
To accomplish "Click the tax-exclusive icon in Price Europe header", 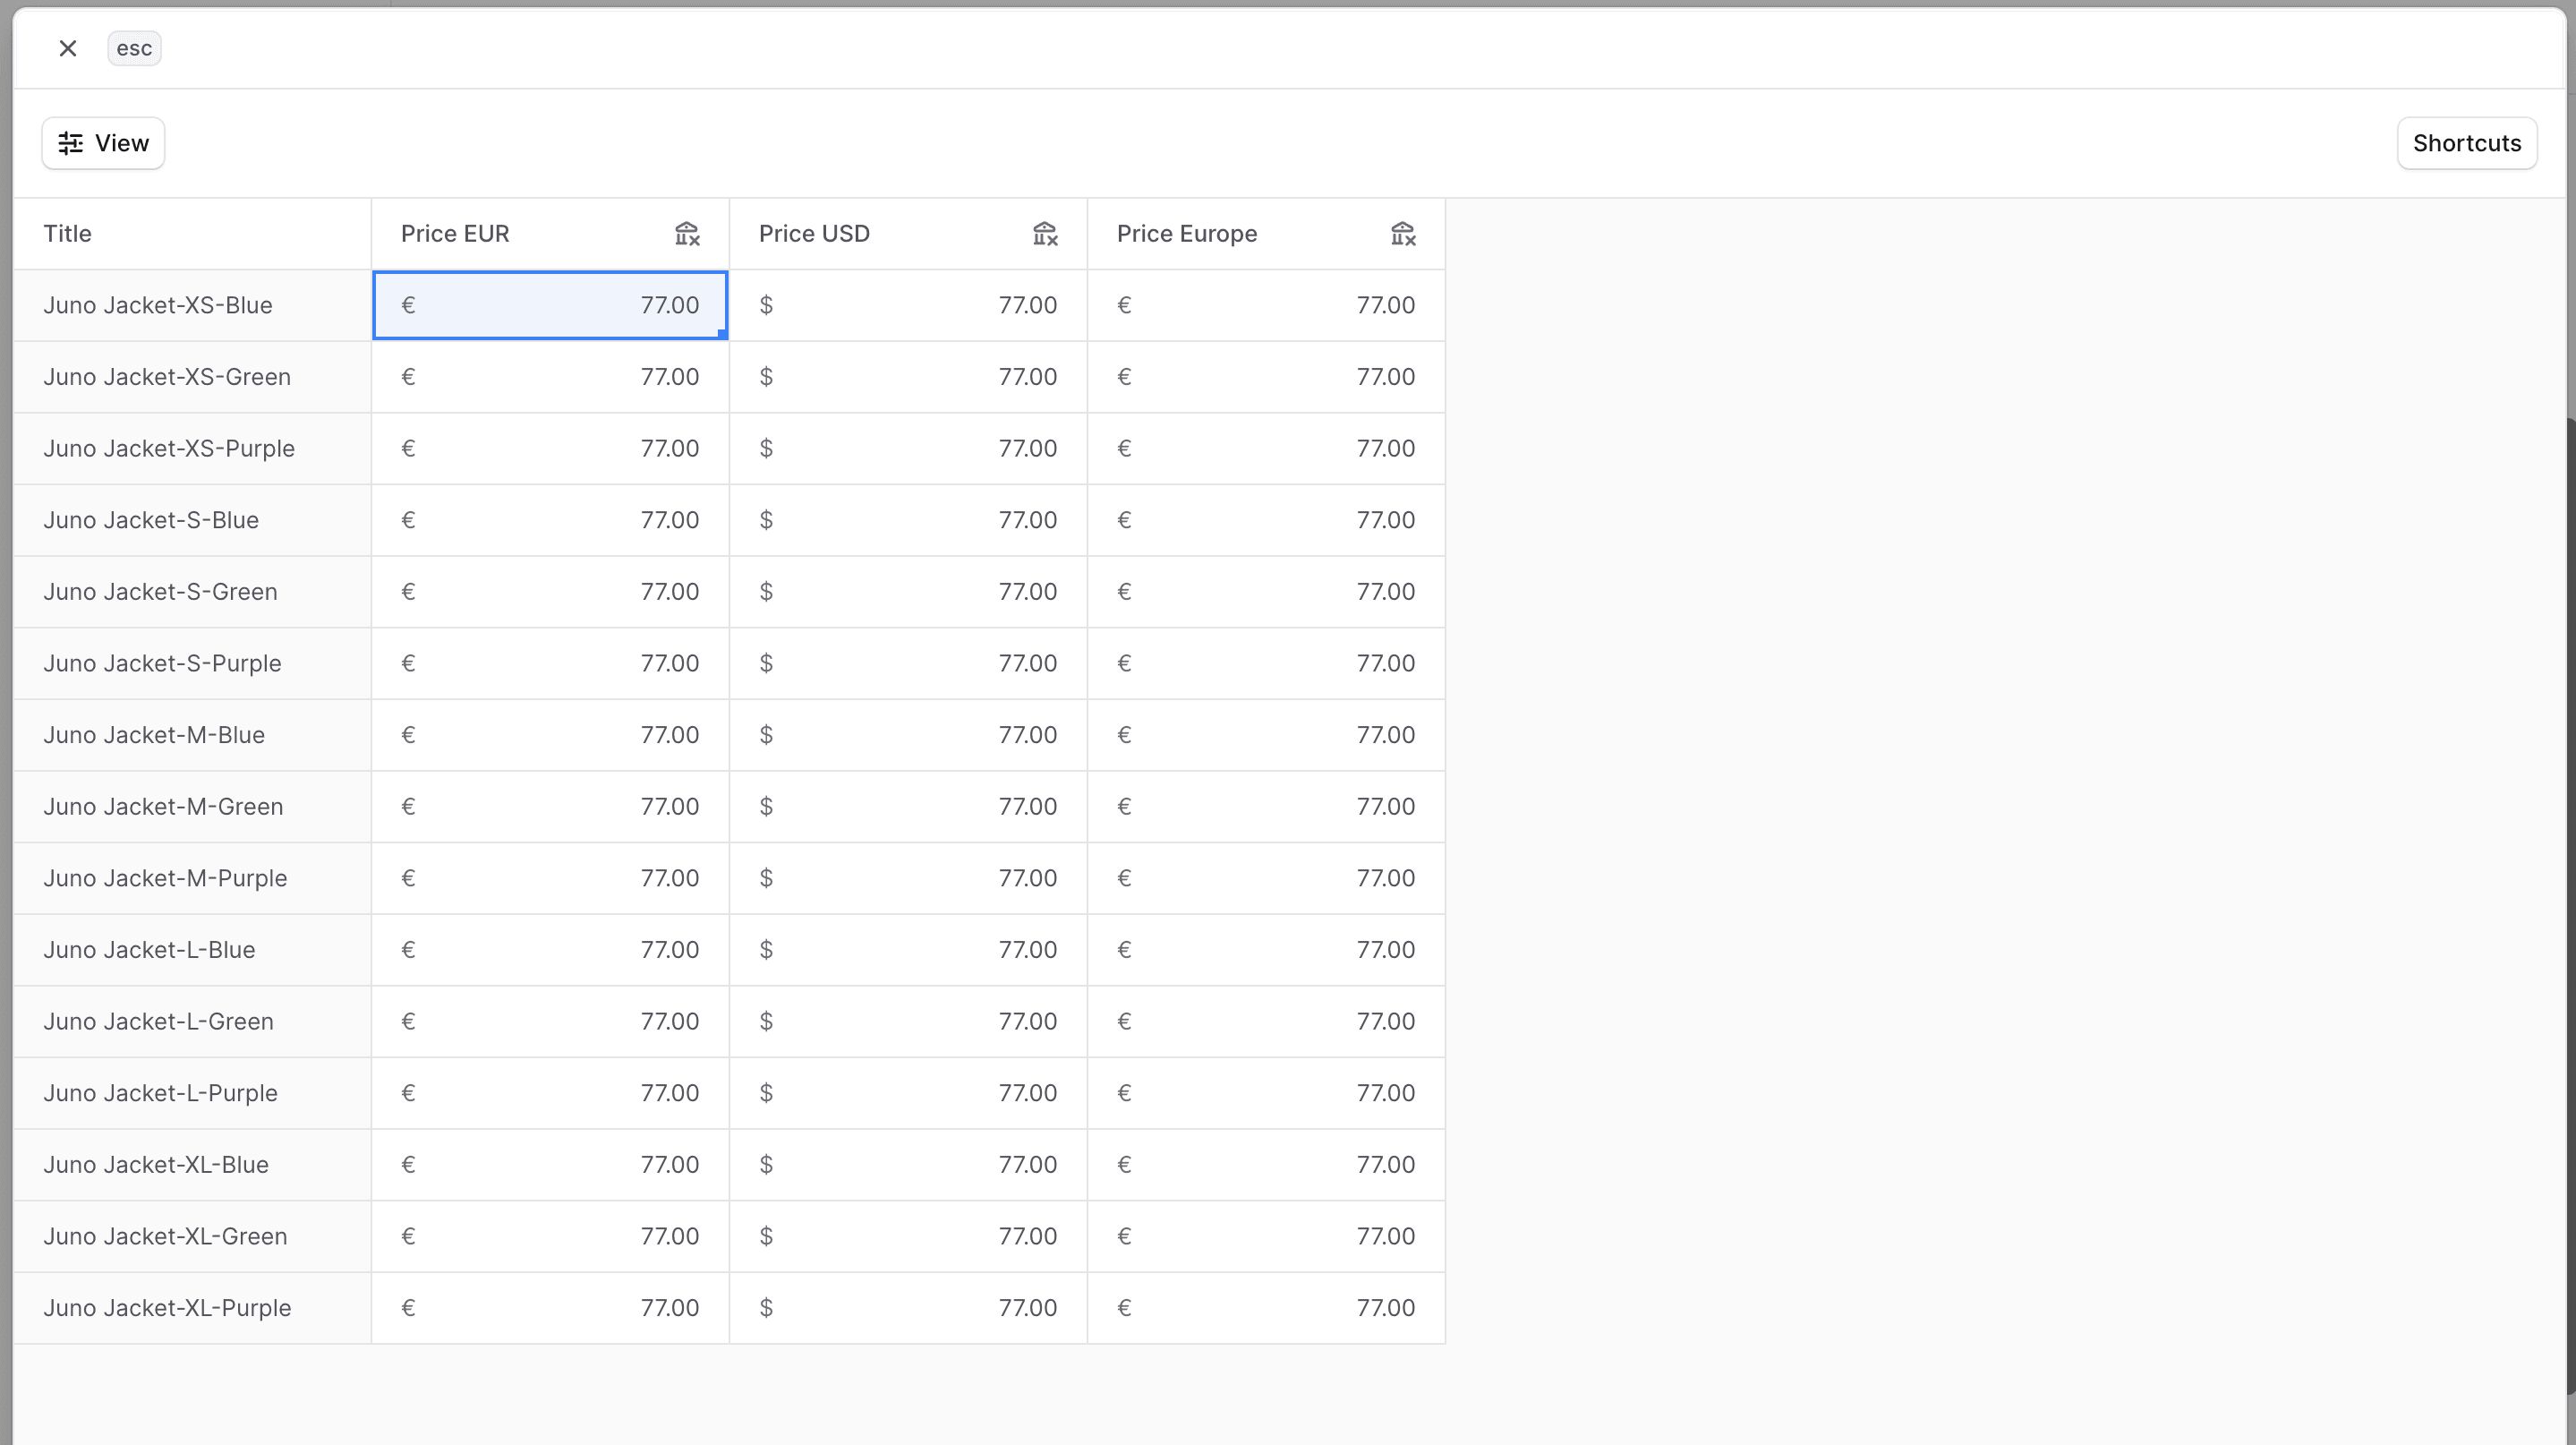I will (1403, 234).
